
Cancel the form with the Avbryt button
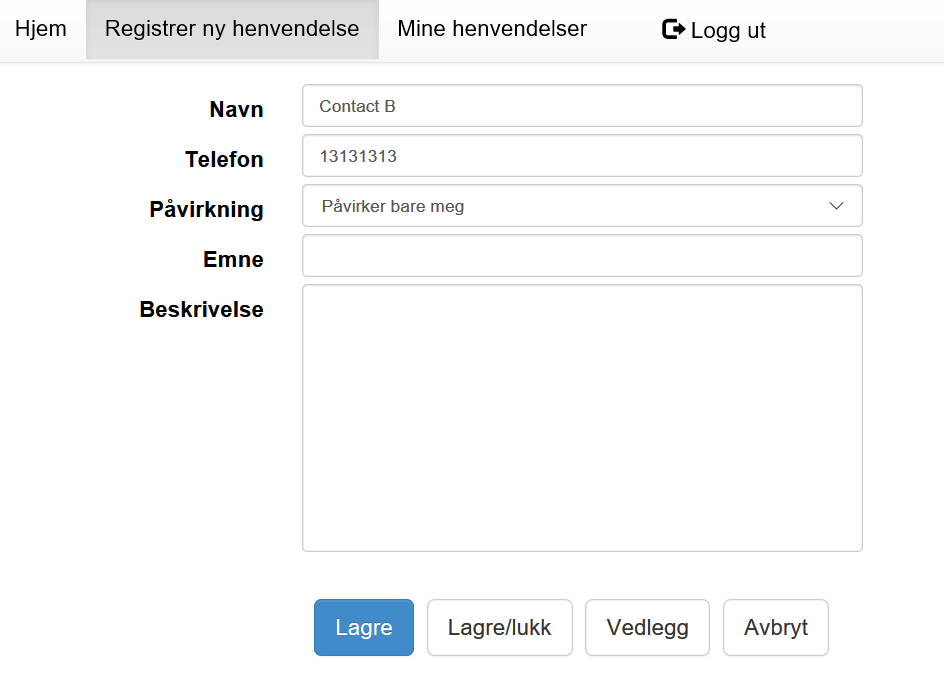[x=776, y=628]
